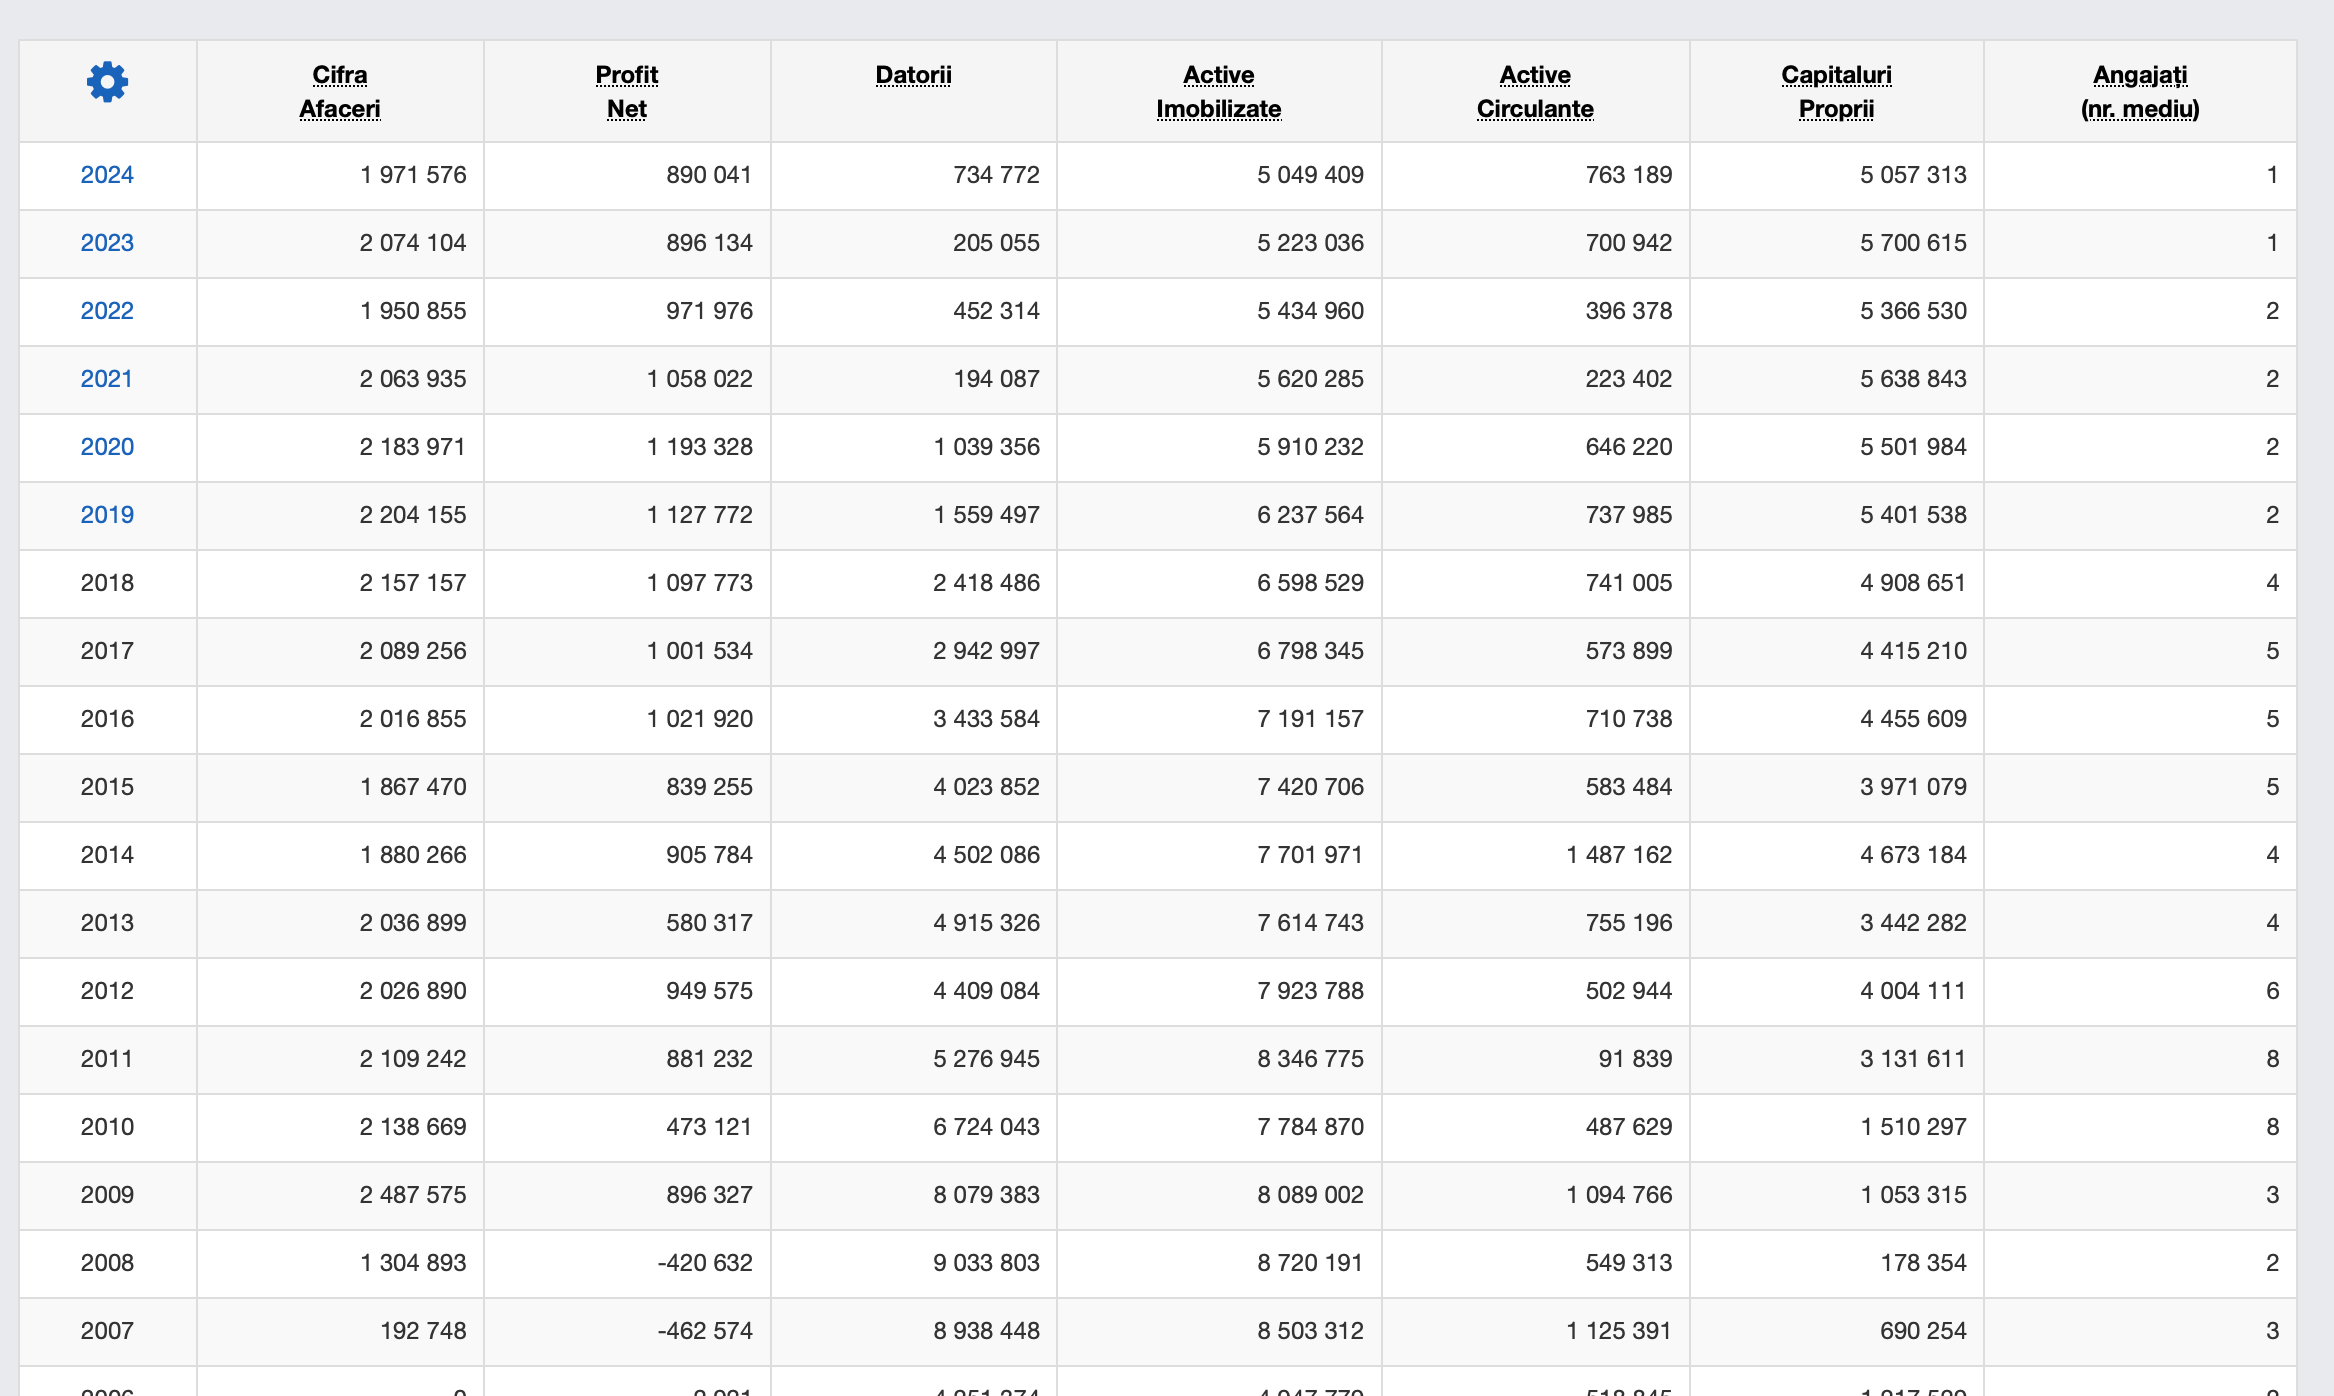Open the 2024 year link
This screenshot has width=2334, height=1396.
coord(107,175)
